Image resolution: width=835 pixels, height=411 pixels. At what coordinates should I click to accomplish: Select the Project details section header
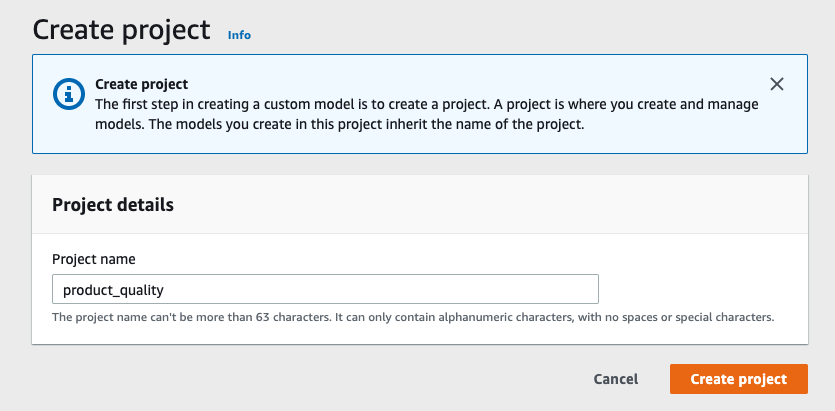click(113, 204)
